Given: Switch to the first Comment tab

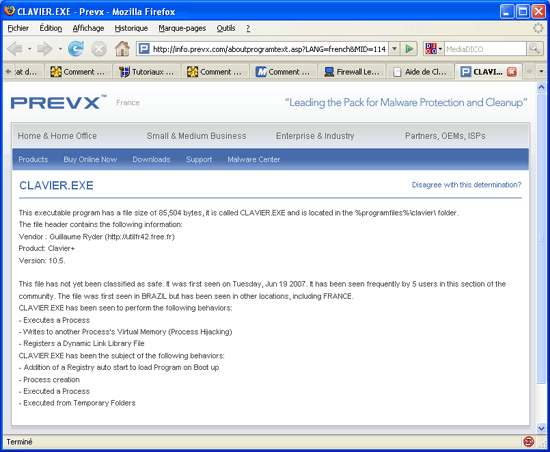Looking at the screenshot, I should click(x=78, y=72).
